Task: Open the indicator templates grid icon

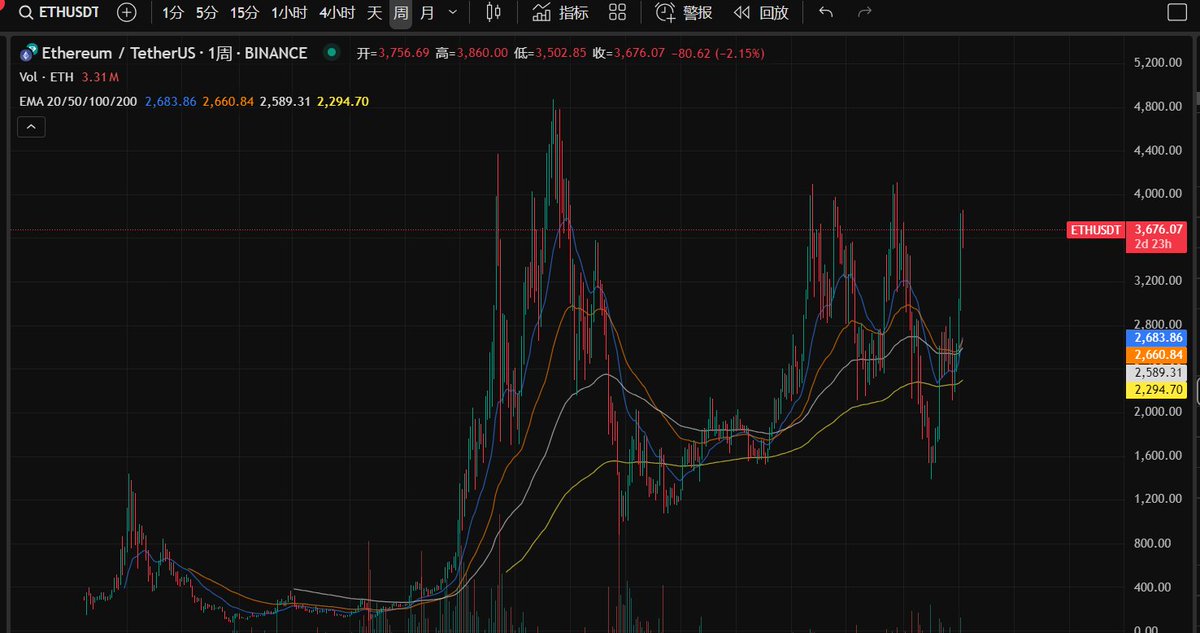Action: (618, 13)
